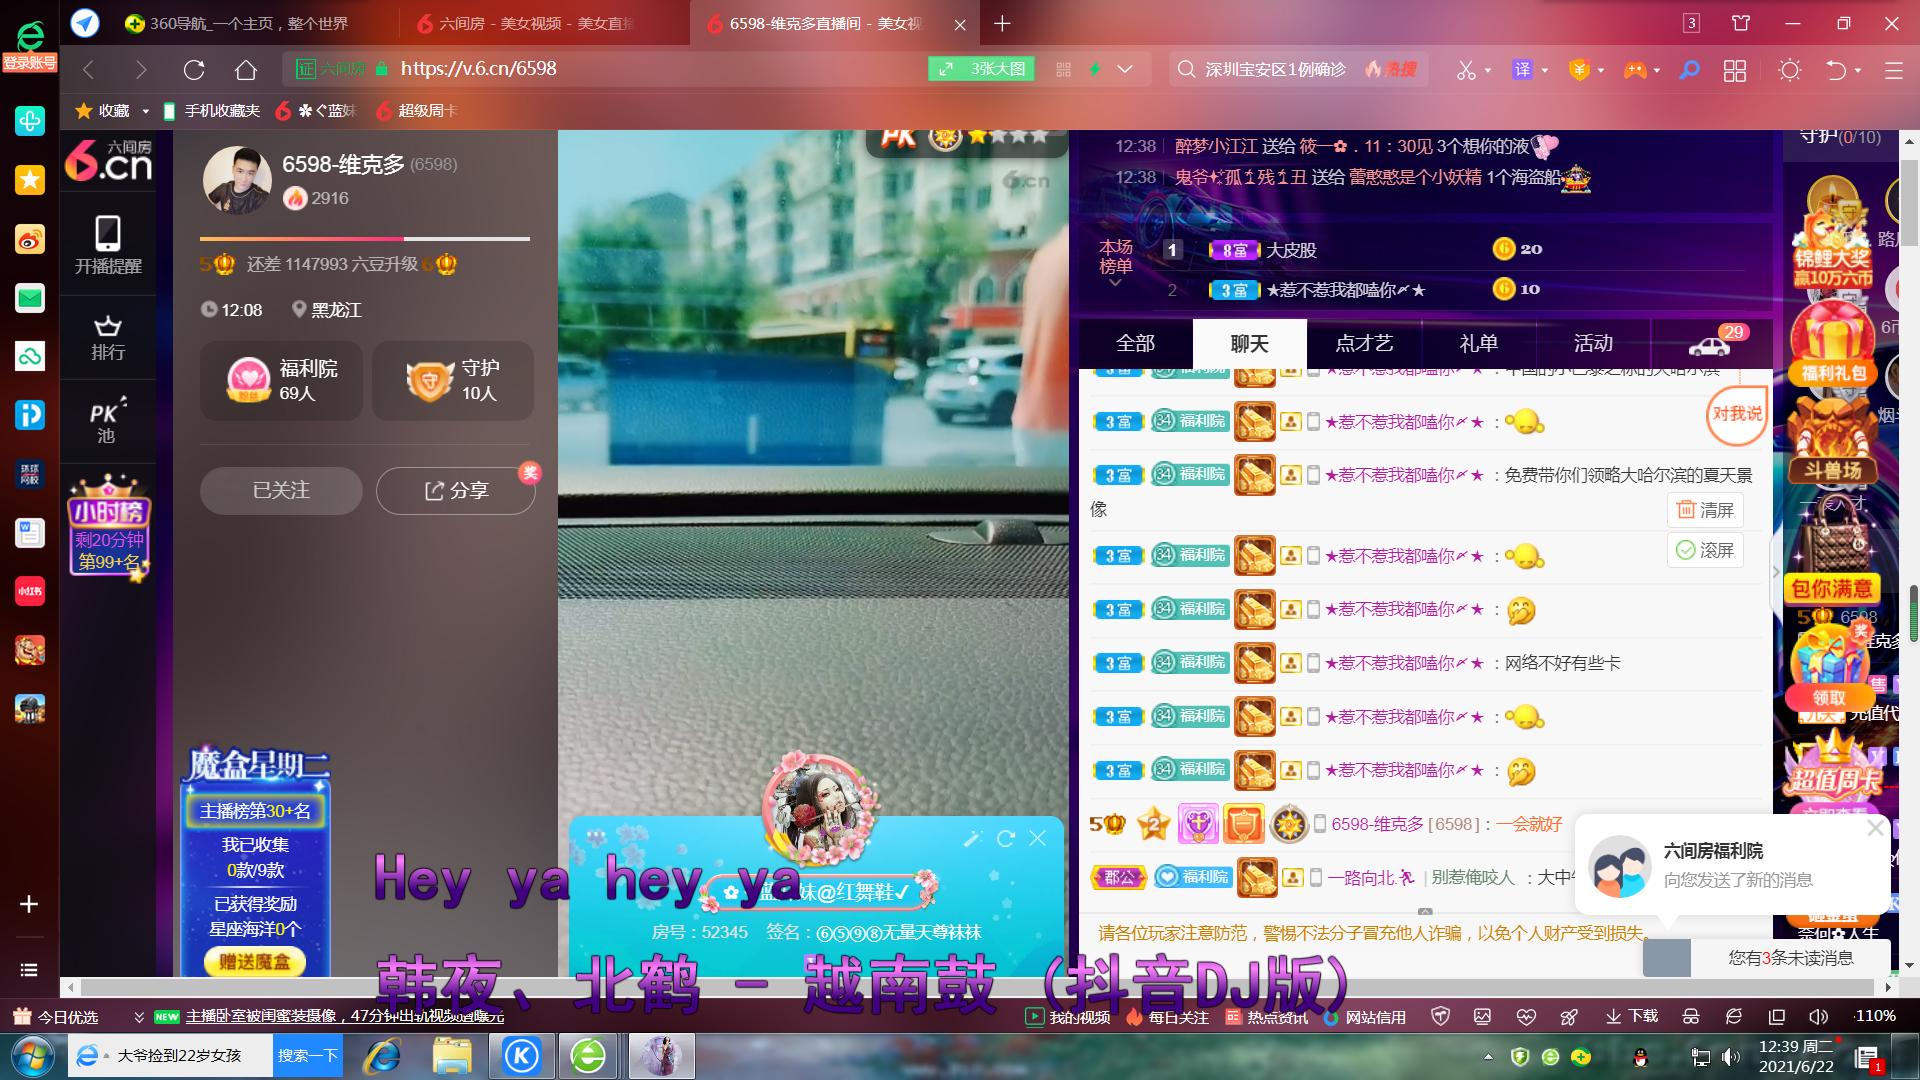Open the Weibo icon in sidebar
1920x1080 pixels.
pyautogui.click(x=30, y=239)
